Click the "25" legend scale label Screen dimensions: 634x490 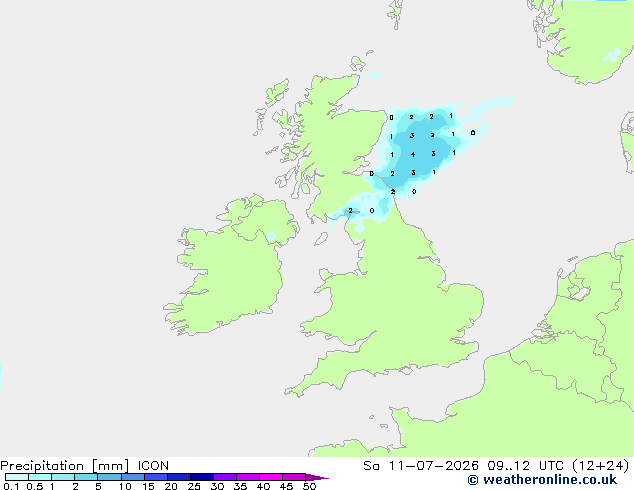(x=194, y=486)
